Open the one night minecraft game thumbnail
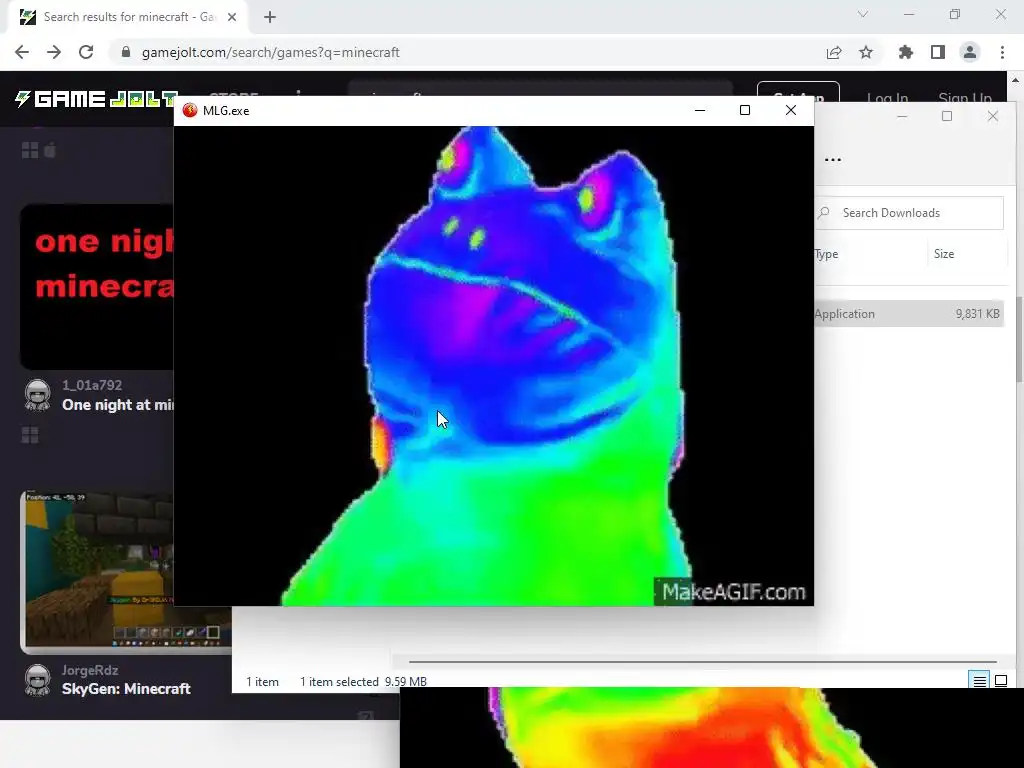1024x768 pixels. pyautogui.click(x=97, y=287)
